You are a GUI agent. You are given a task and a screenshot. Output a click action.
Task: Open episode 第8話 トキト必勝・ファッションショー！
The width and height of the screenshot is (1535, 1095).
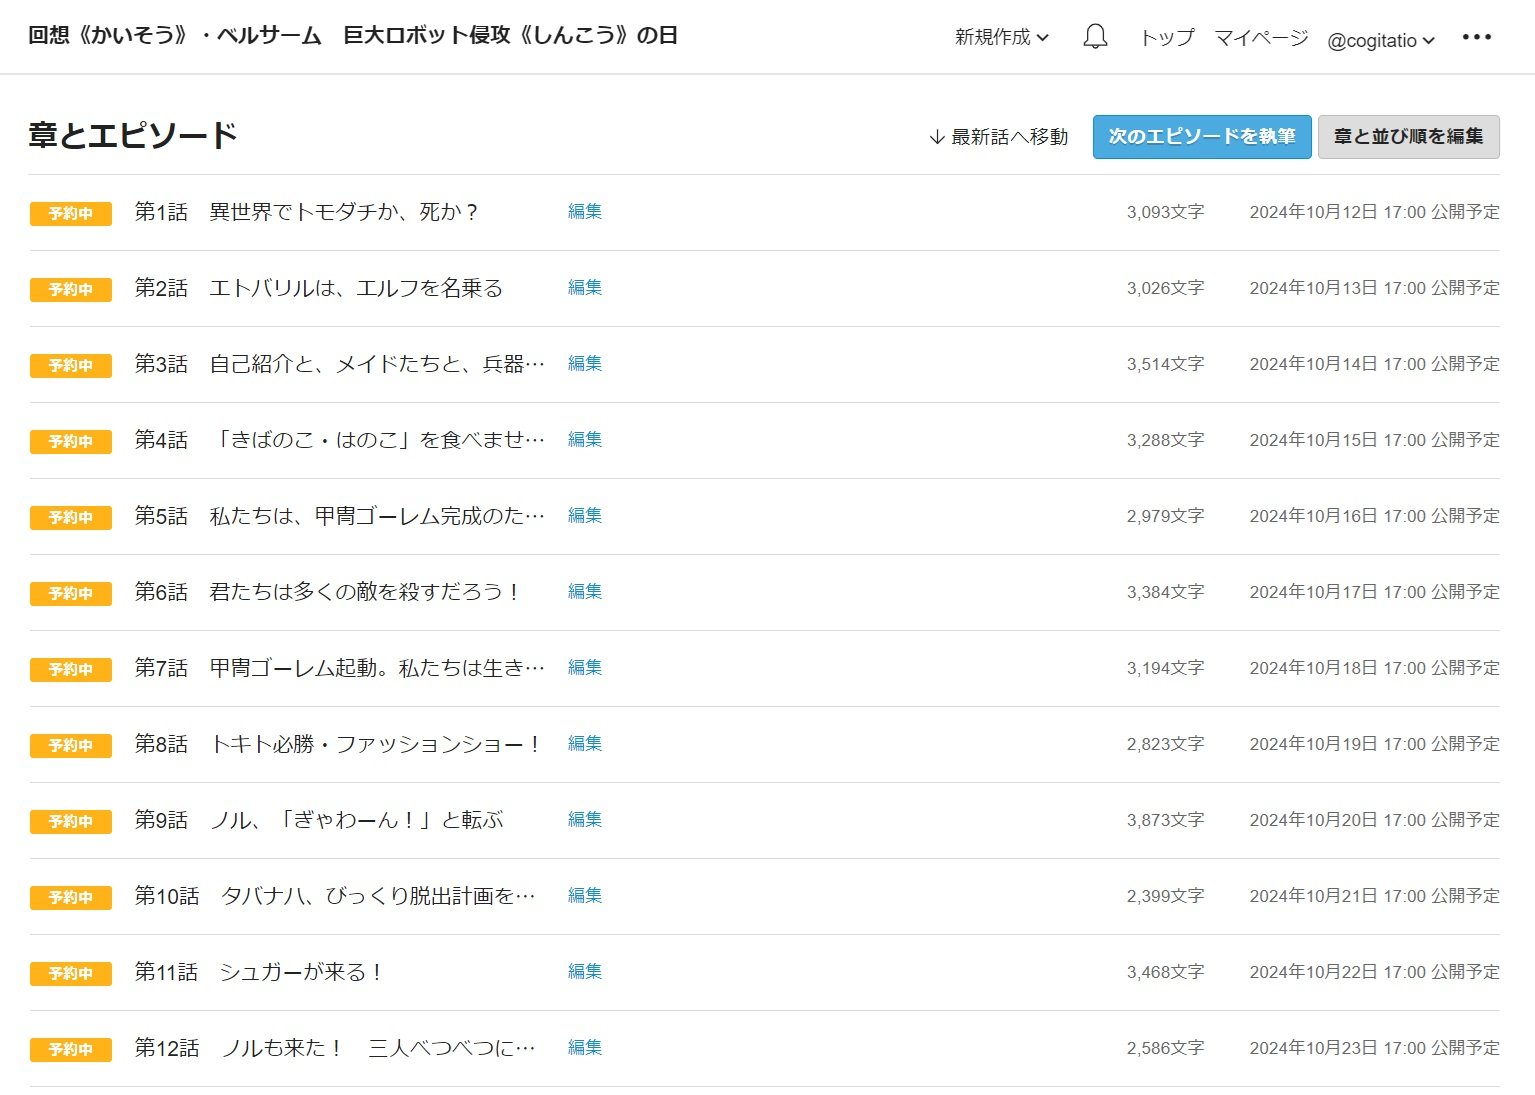coord(338,744)
